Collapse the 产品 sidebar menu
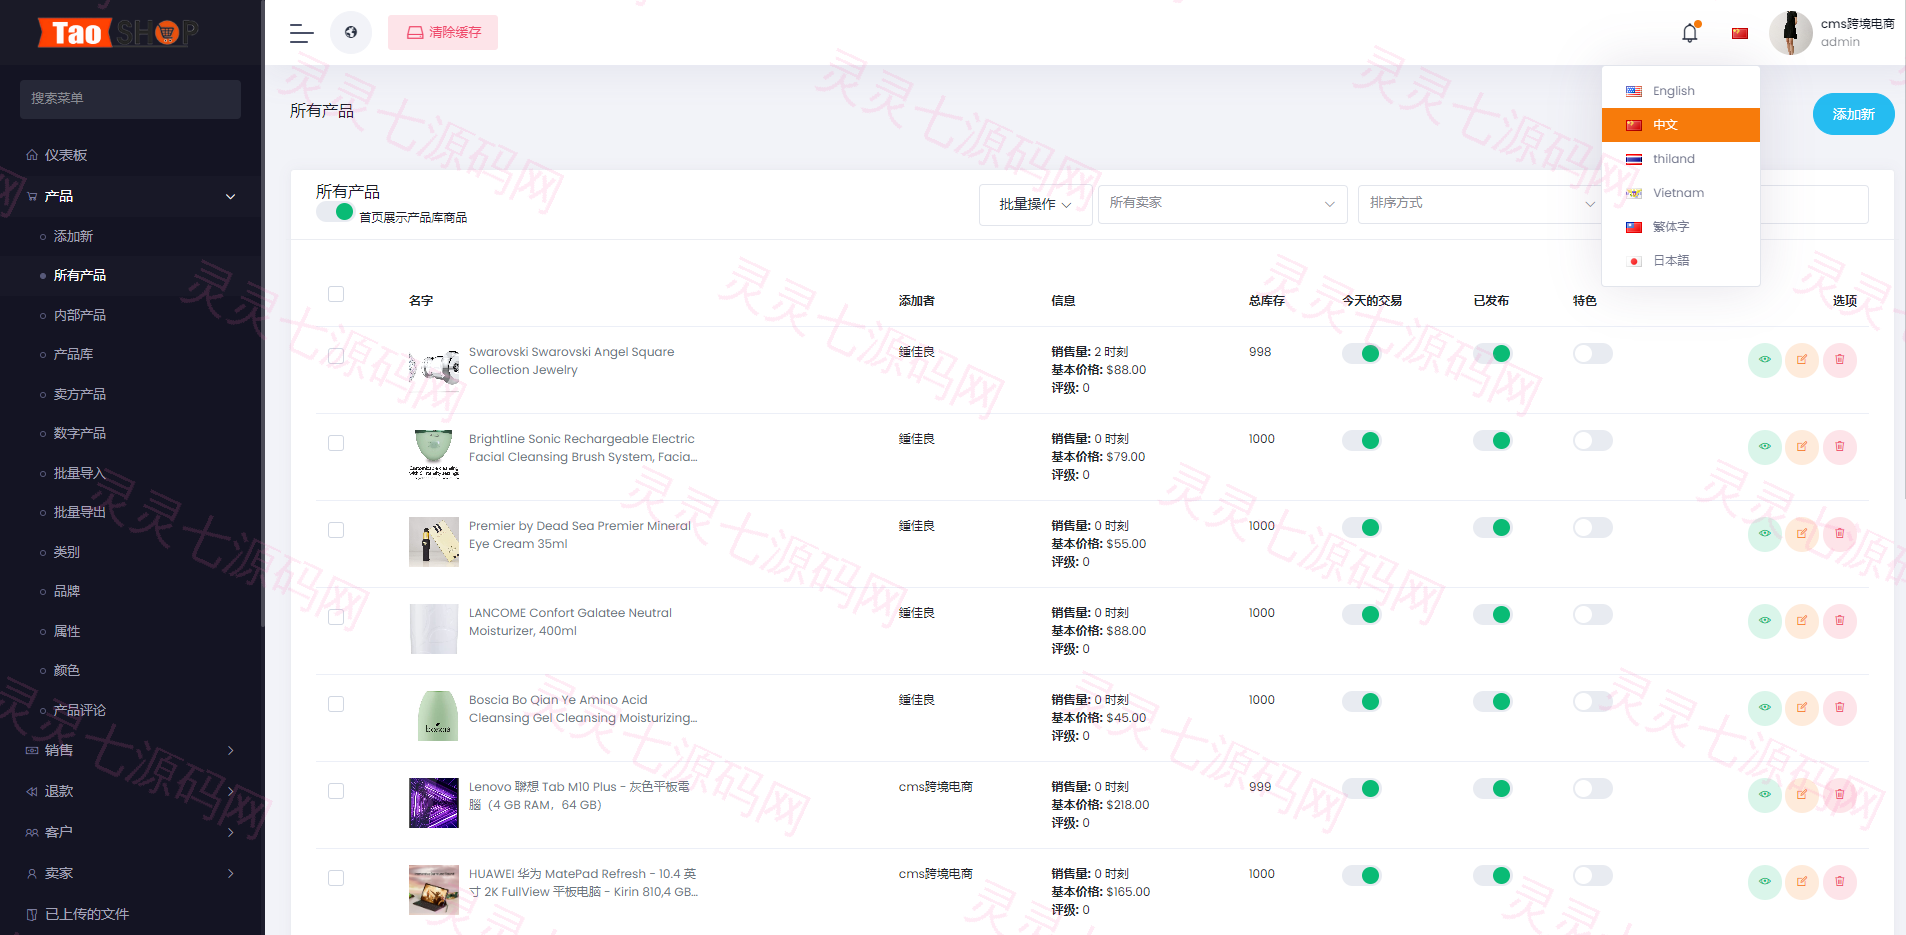This screenshot has width=1906, height=935. coord(131,196)
